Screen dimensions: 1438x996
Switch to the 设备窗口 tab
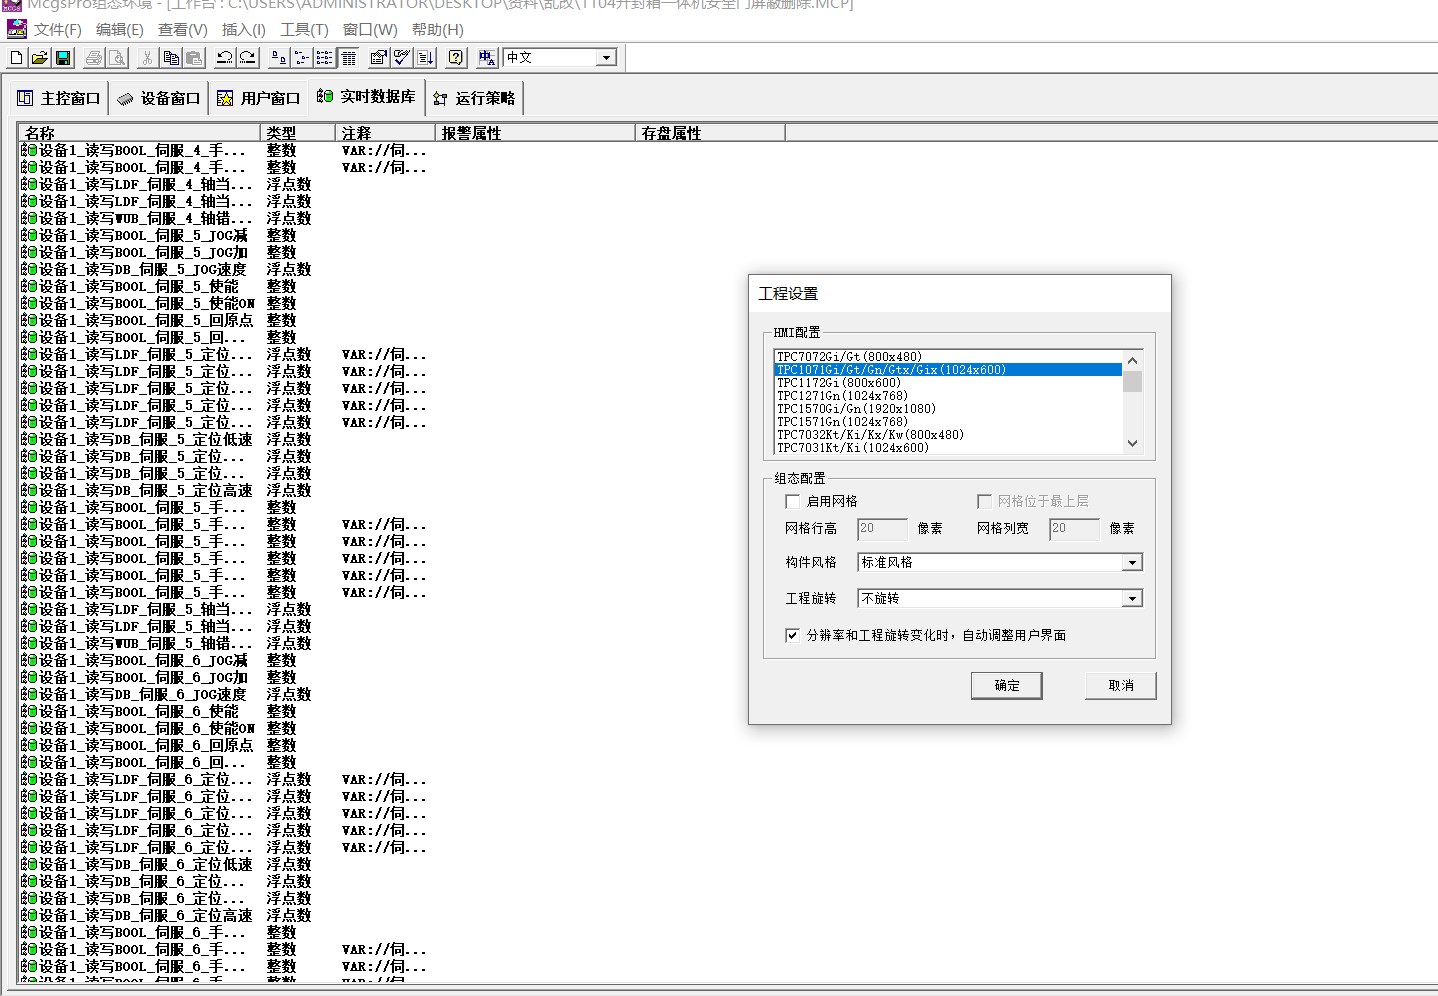pos(160,98)
